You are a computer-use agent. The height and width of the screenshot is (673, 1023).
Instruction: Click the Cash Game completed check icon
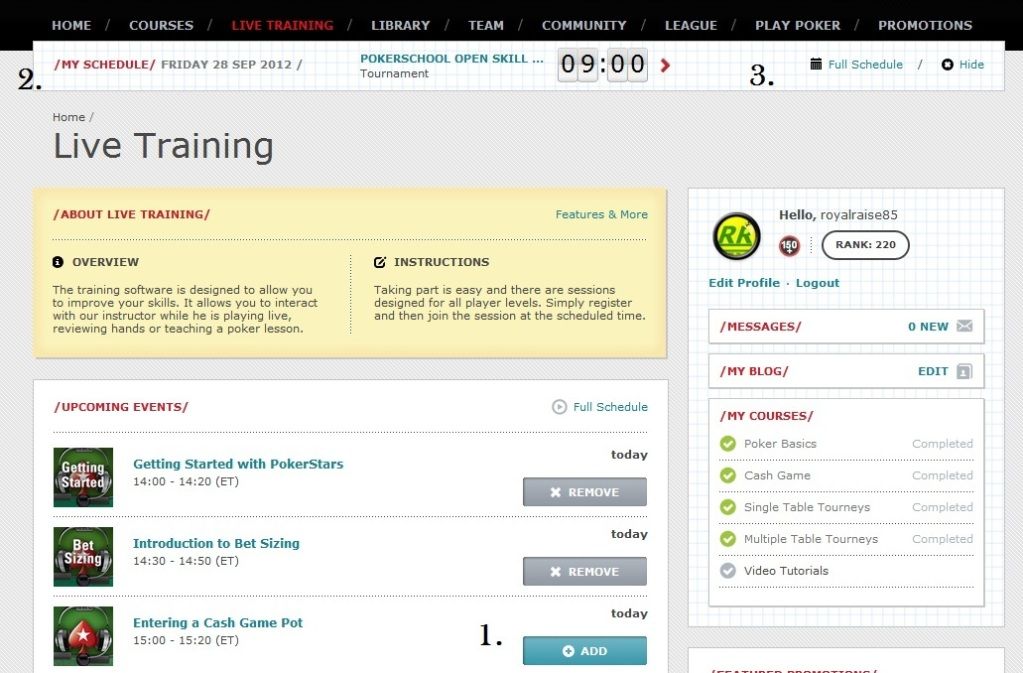(727, 475)
